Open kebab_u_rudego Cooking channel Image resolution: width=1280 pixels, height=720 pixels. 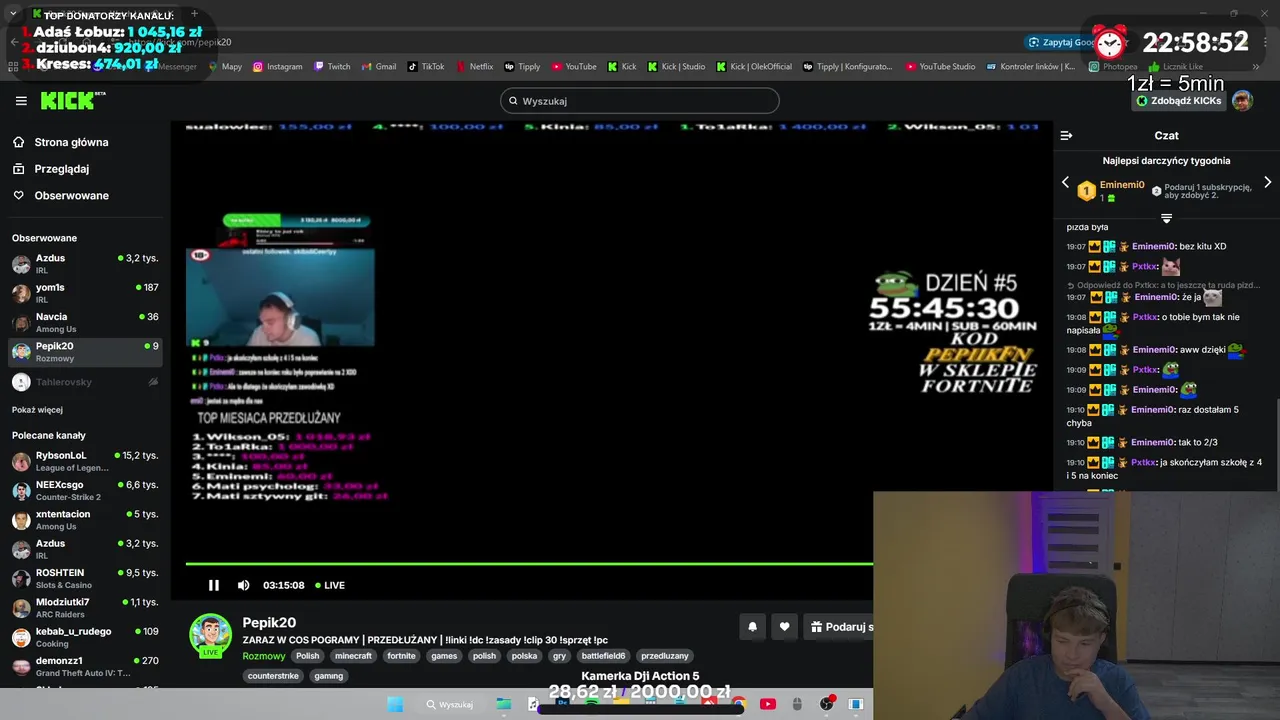click(85, 637)
